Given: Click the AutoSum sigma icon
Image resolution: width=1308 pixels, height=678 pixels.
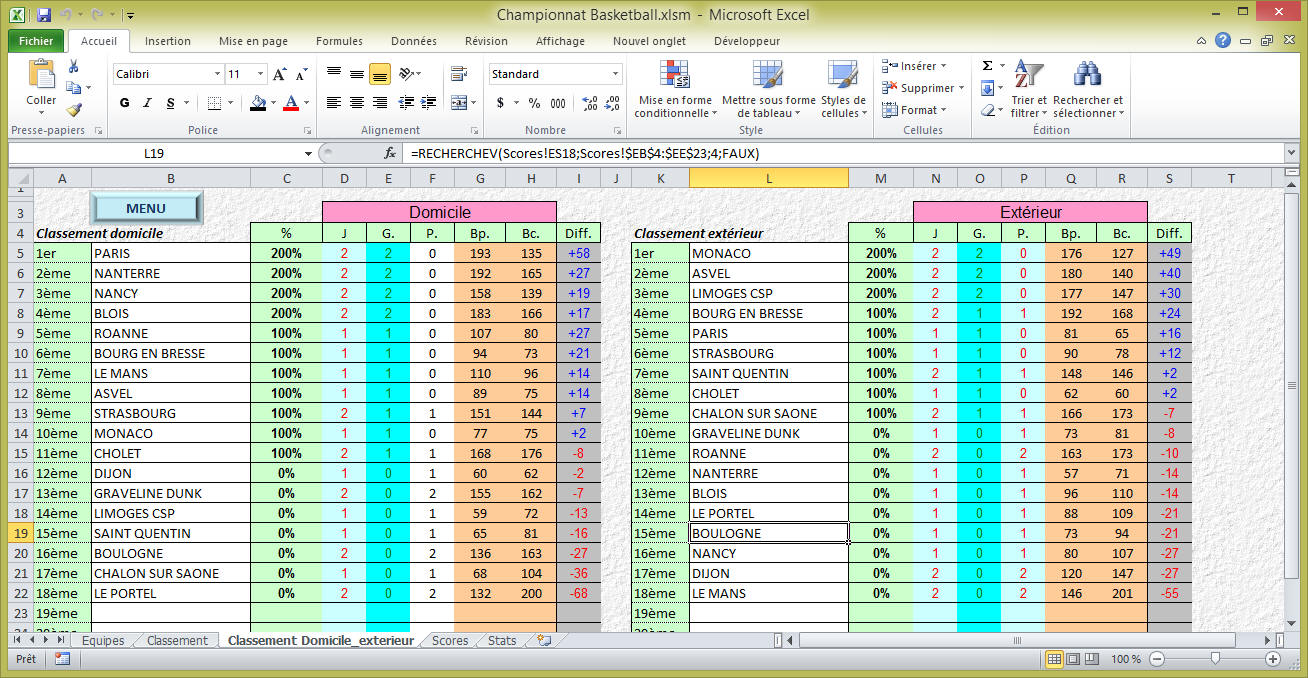Looking at the screenshot, I should point(987,66).
